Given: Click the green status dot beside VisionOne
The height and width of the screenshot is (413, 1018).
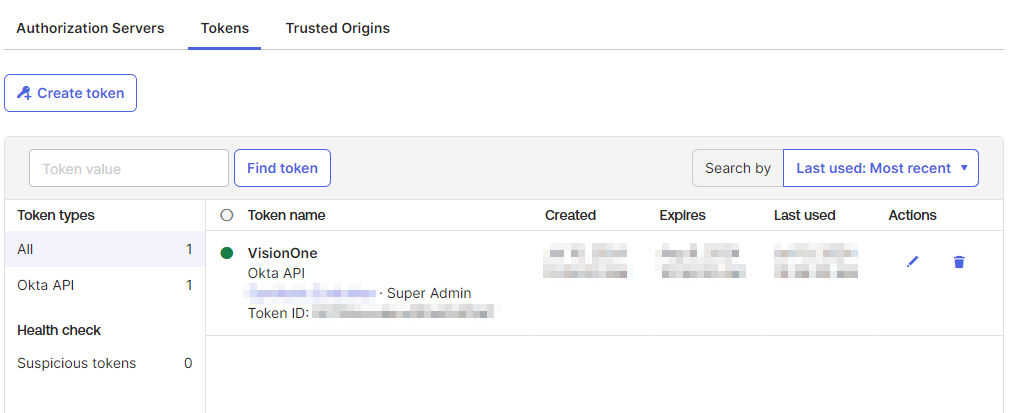Looking at the screenshot, I should click(227, 253).
